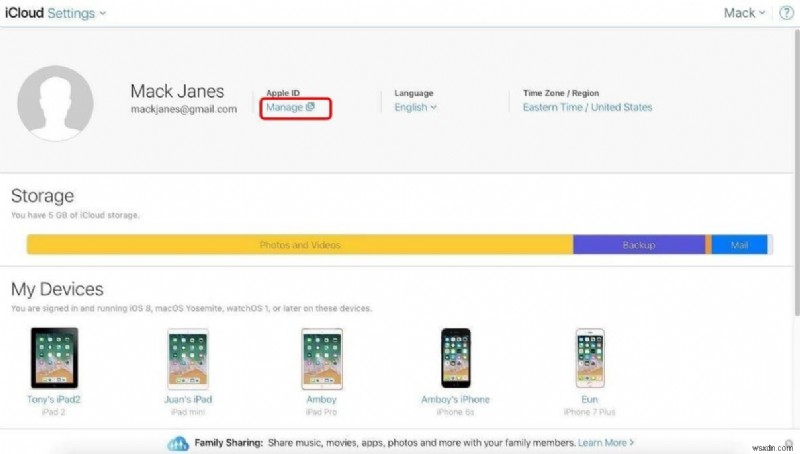Select Tony's iPad2 device icon
This screenshot has width=800, height=454.
coord(53,358)
